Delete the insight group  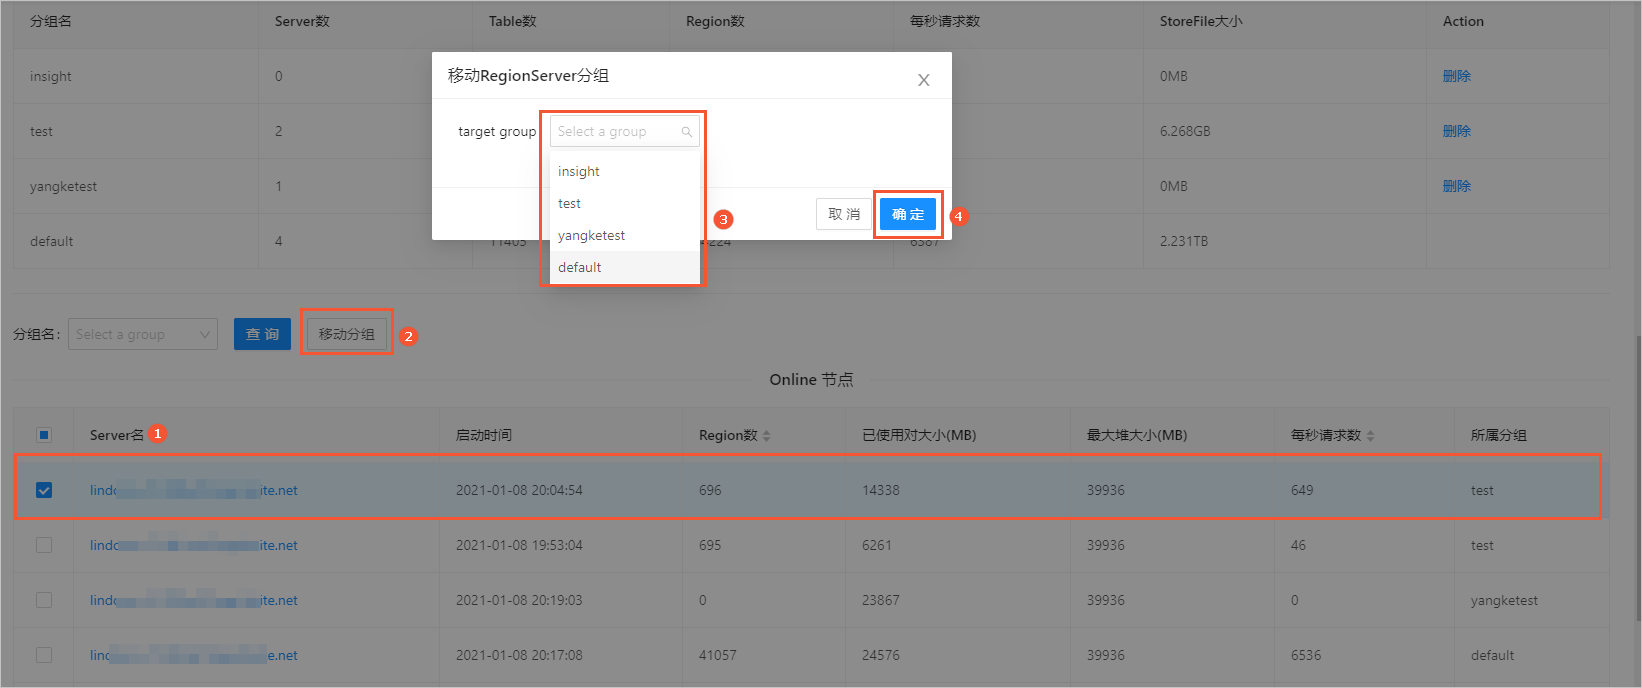click(1456, 76)
